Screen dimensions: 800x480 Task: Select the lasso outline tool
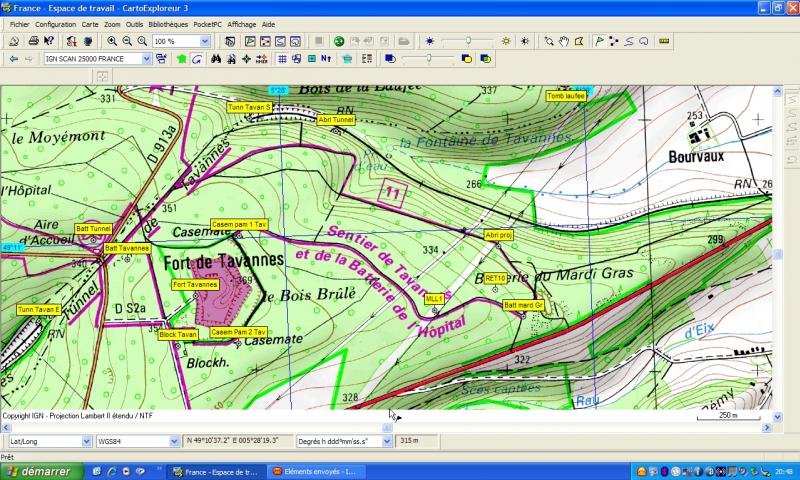643,41
